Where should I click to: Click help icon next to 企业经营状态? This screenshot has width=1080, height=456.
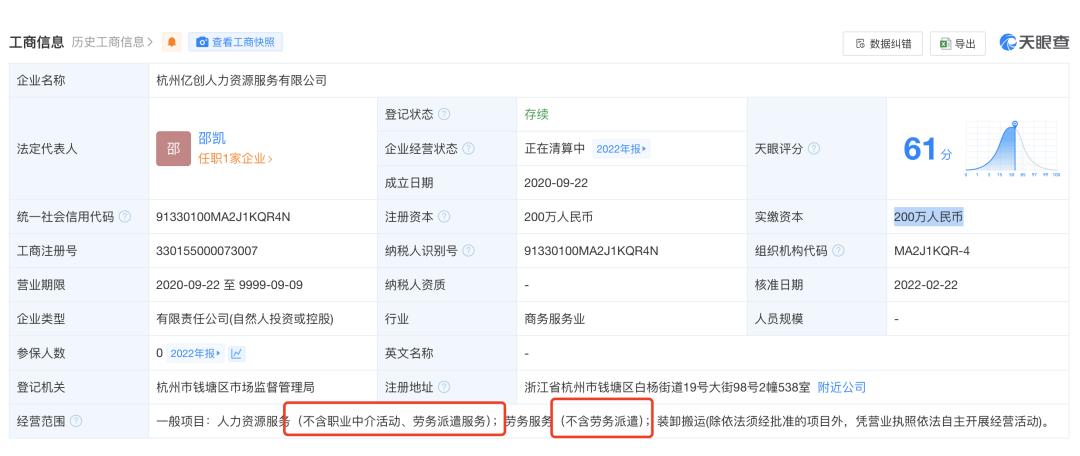click(468, 149)
